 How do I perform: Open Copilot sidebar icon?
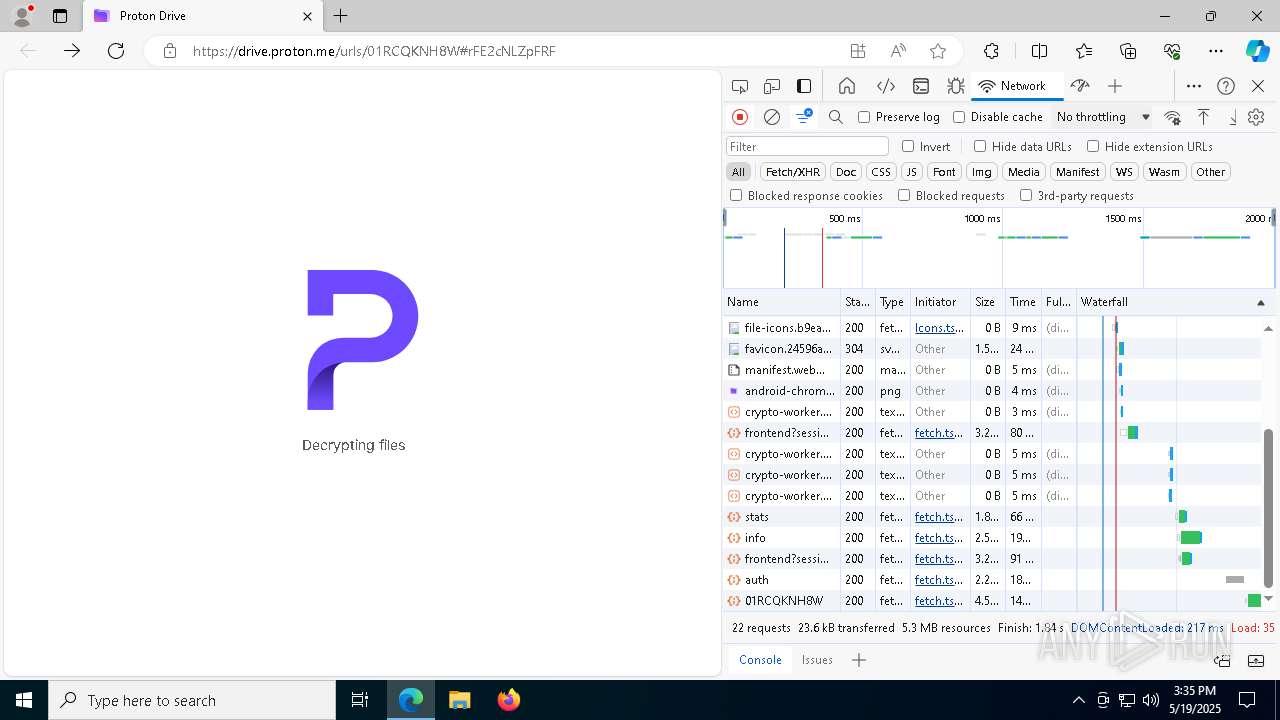pos(1257,51)
